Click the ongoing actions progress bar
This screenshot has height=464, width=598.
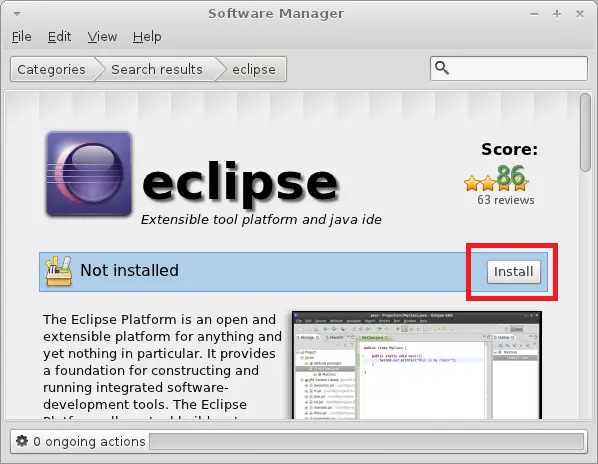[x=367, y=442]
